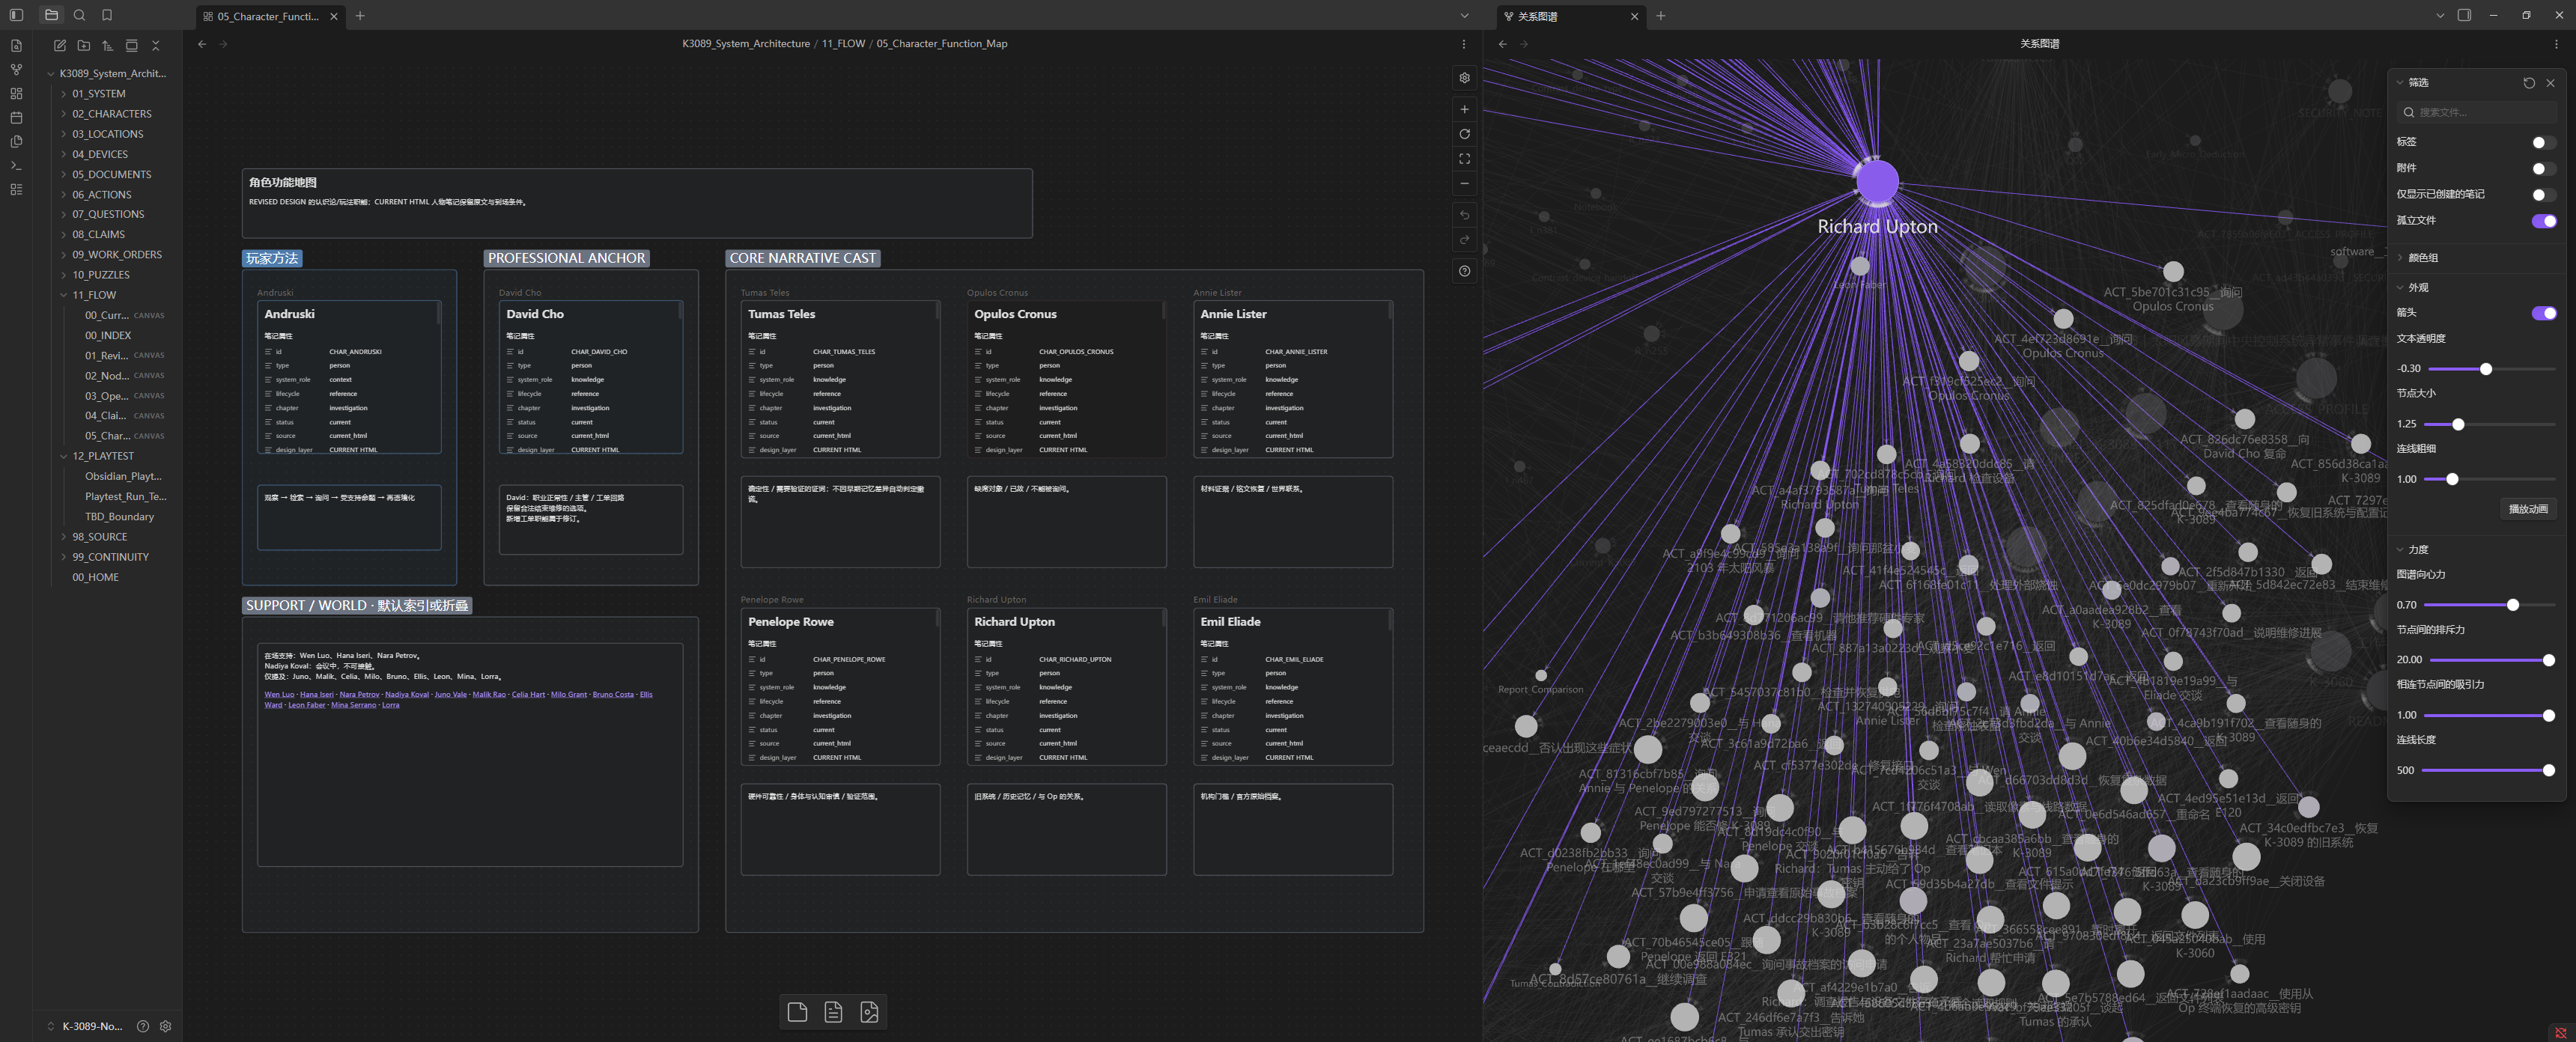Open command palette terminal ribbon icon

pos(16,165)
